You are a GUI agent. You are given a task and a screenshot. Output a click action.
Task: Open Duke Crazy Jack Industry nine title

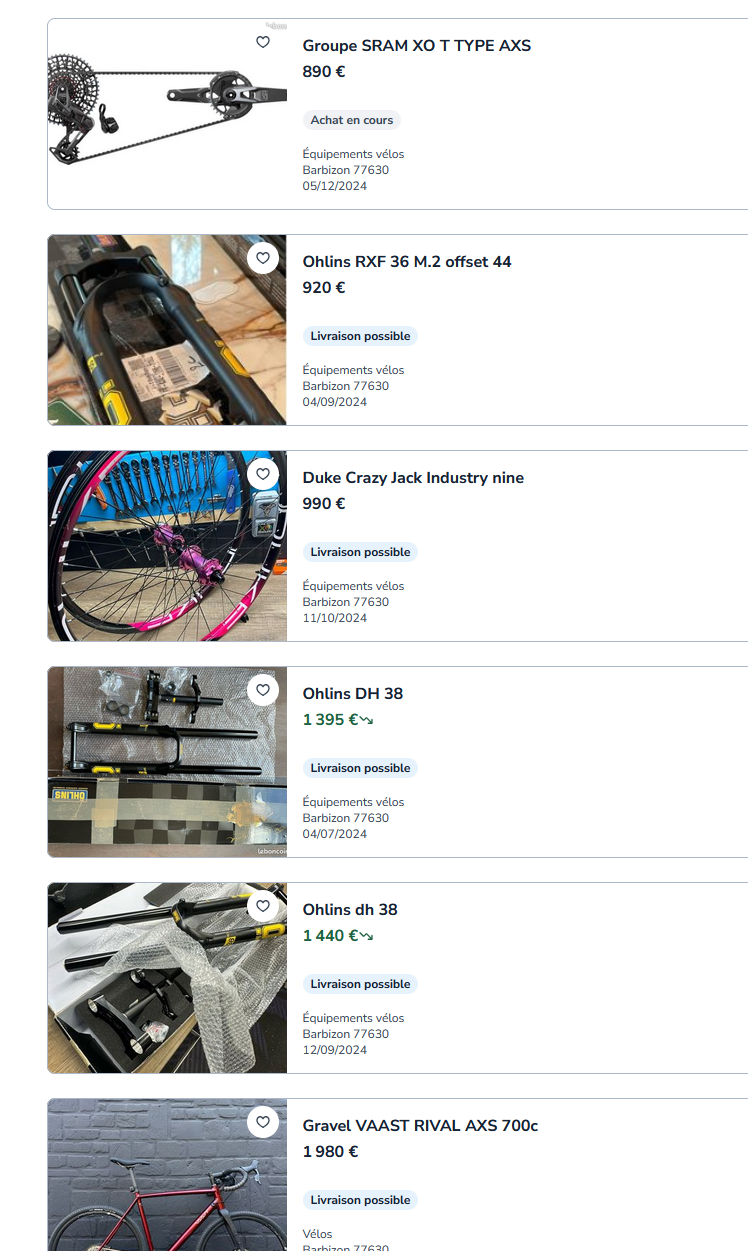coord(413,478)
